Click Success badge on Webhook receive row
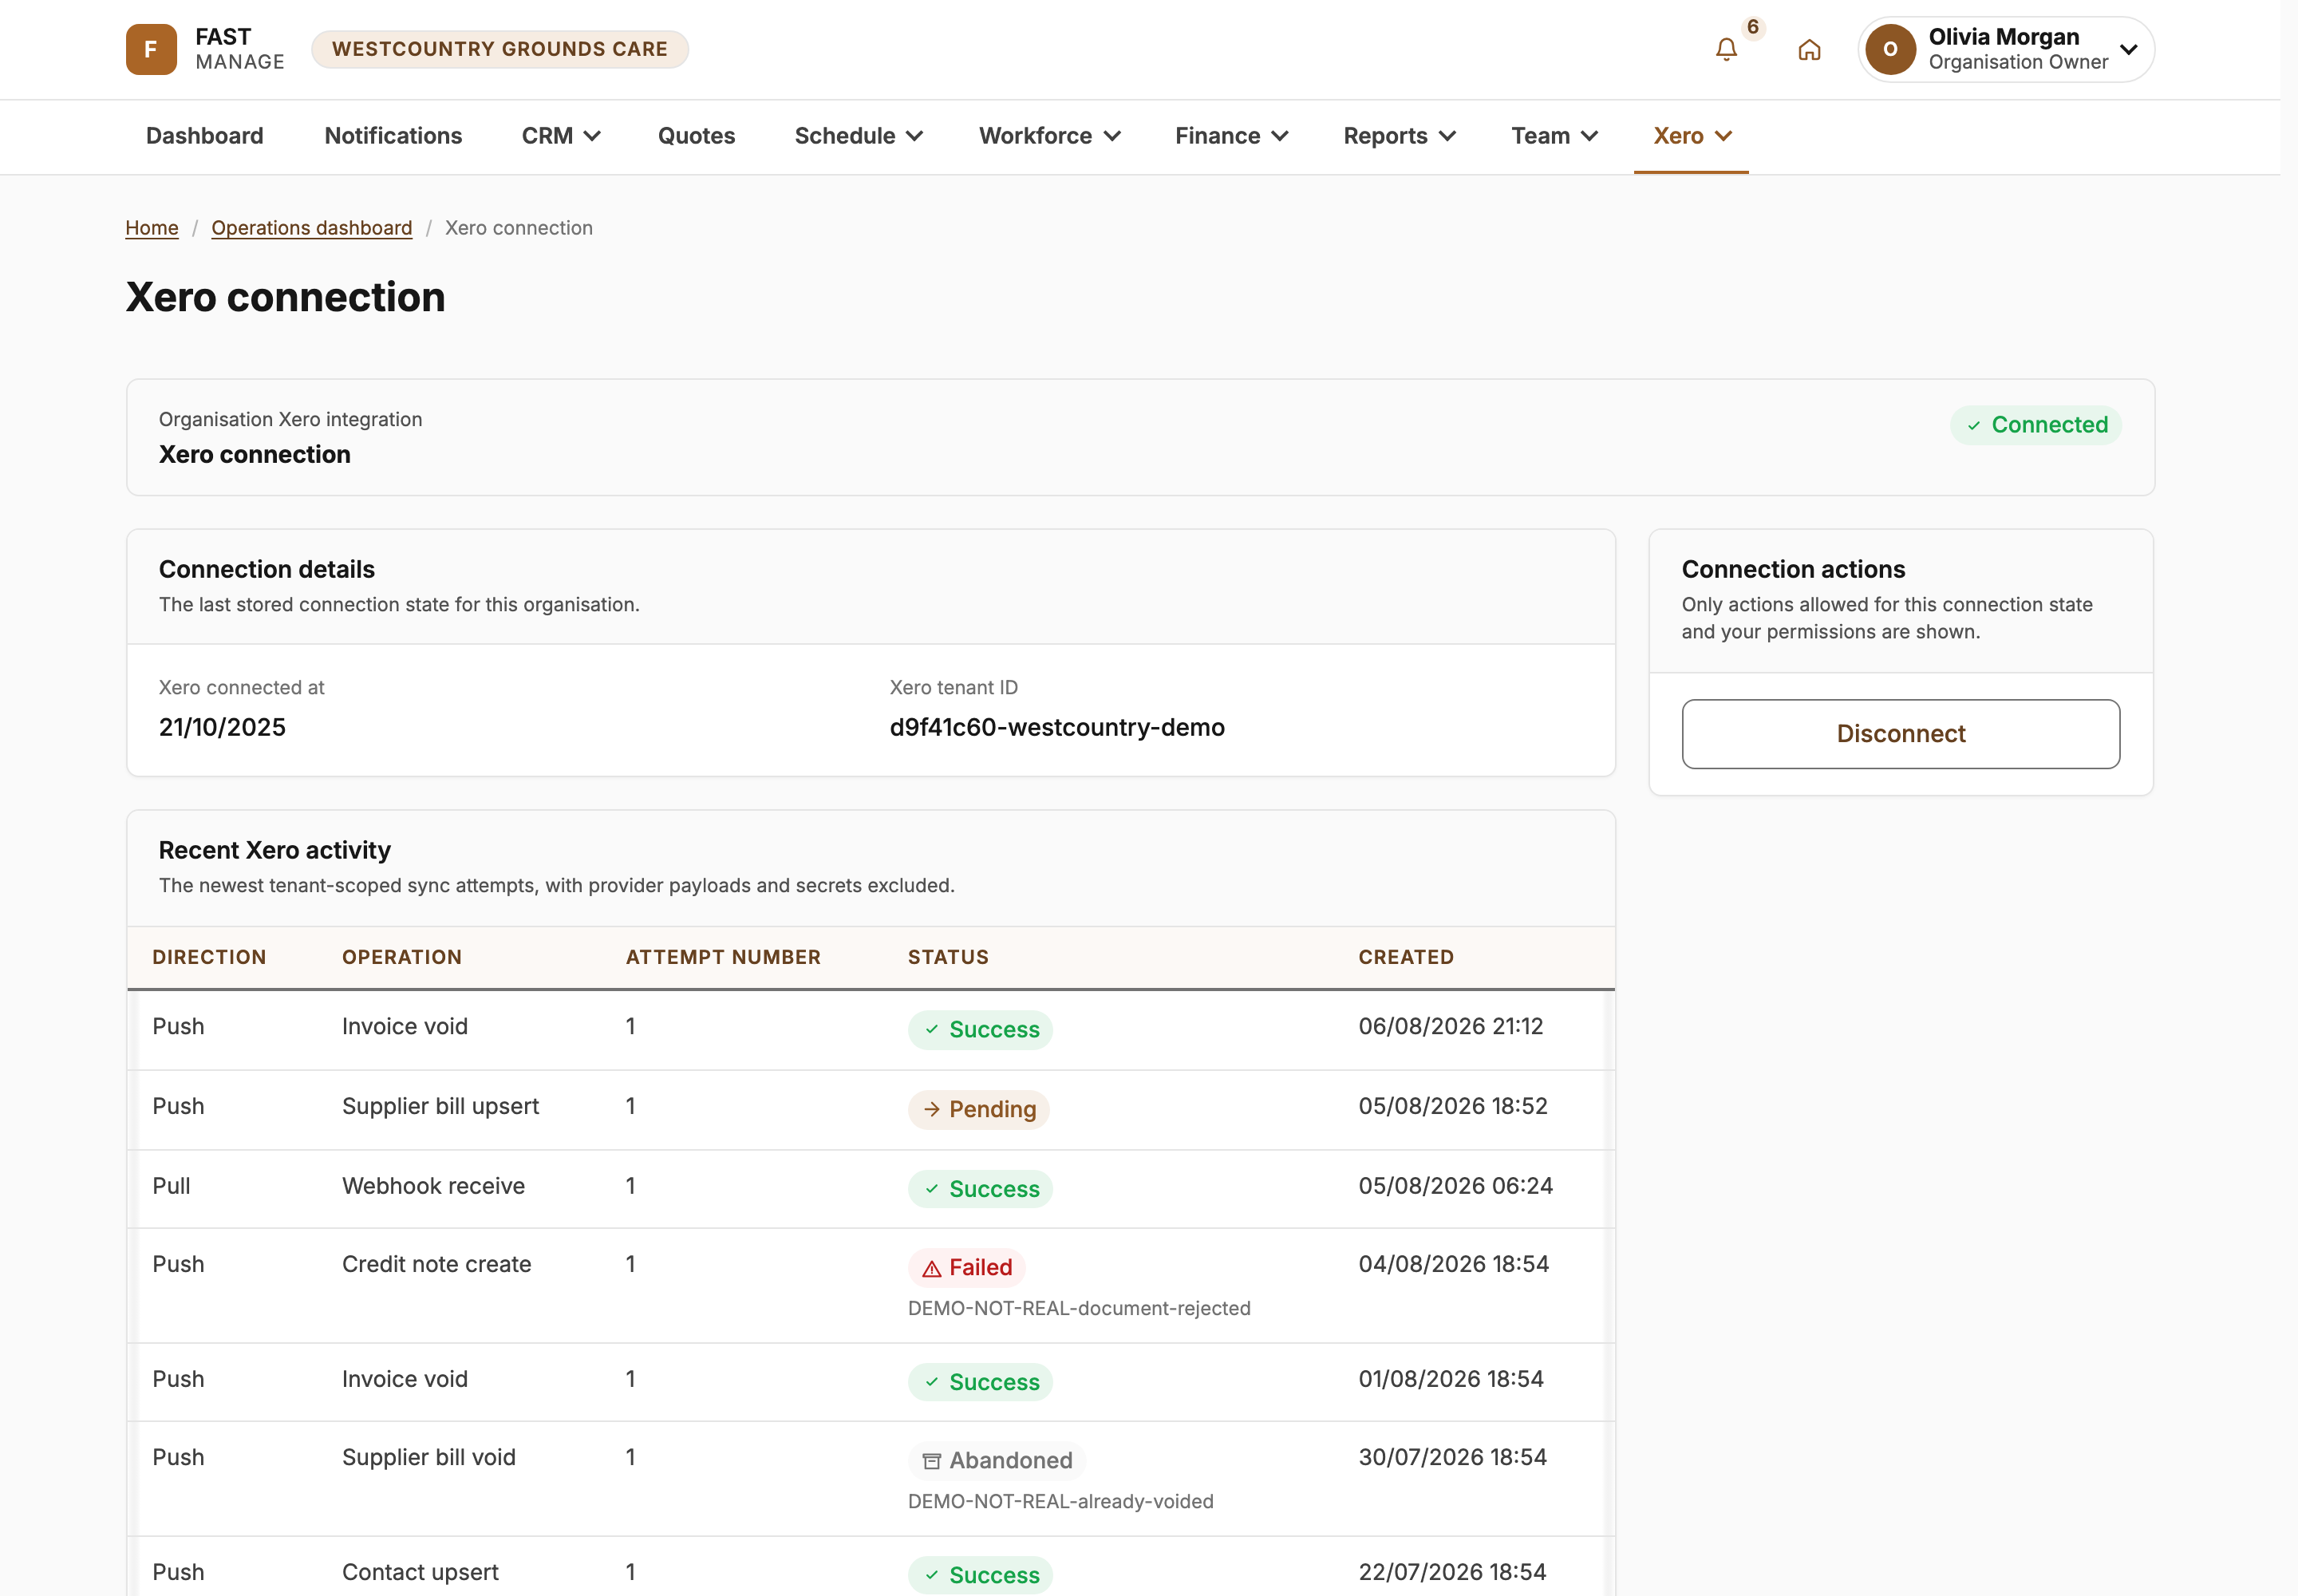 (980, 1189)
